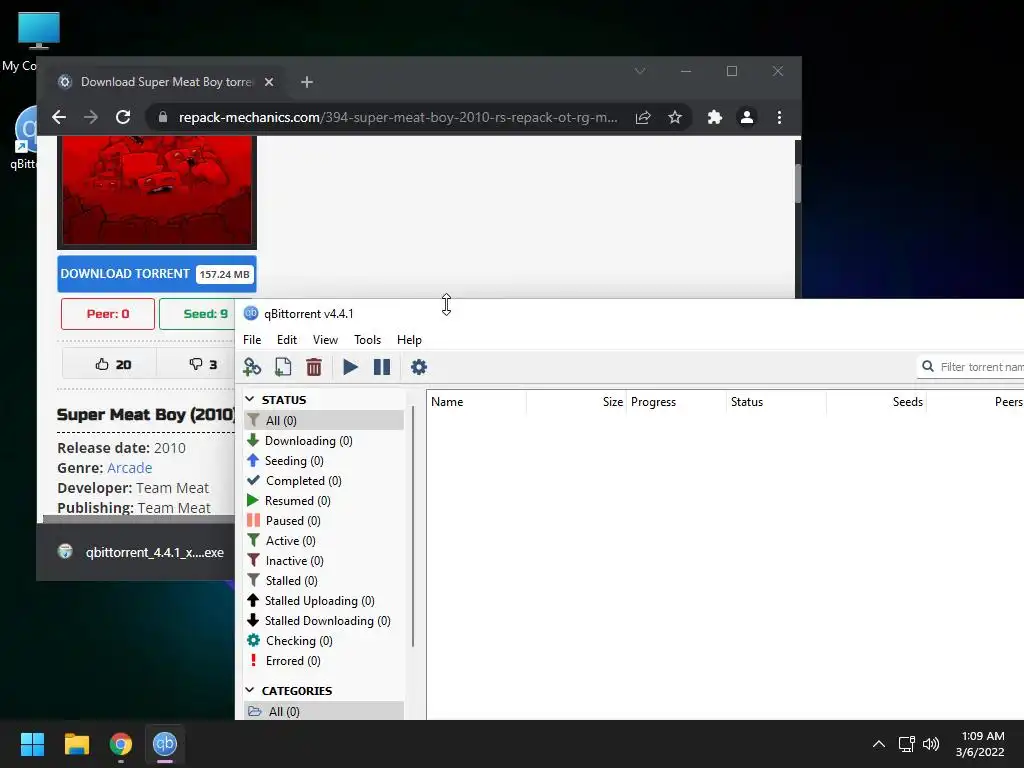Screen dimensions: 1024x768
Task: Bookmark page with star icon
Action: (x=675, y=118)
